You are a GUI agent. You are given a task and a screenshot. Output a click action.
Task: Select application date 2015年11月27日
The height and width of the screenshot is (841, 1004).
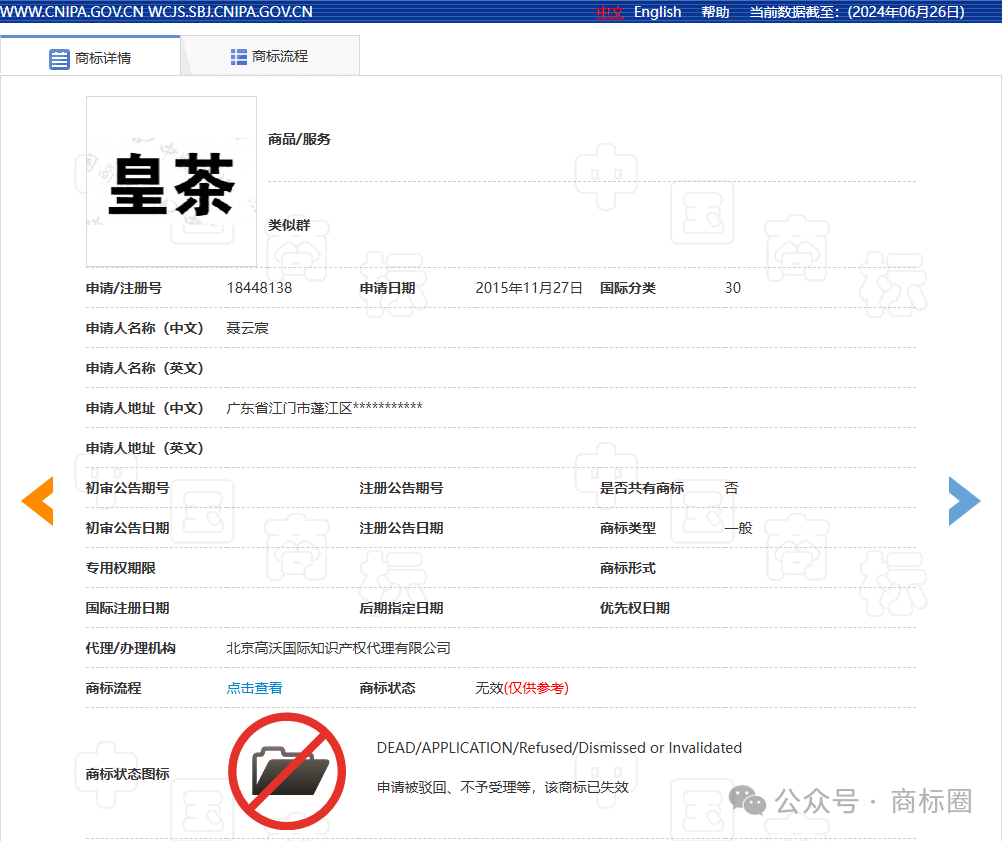pyautogui.click(x=529, y=288)
